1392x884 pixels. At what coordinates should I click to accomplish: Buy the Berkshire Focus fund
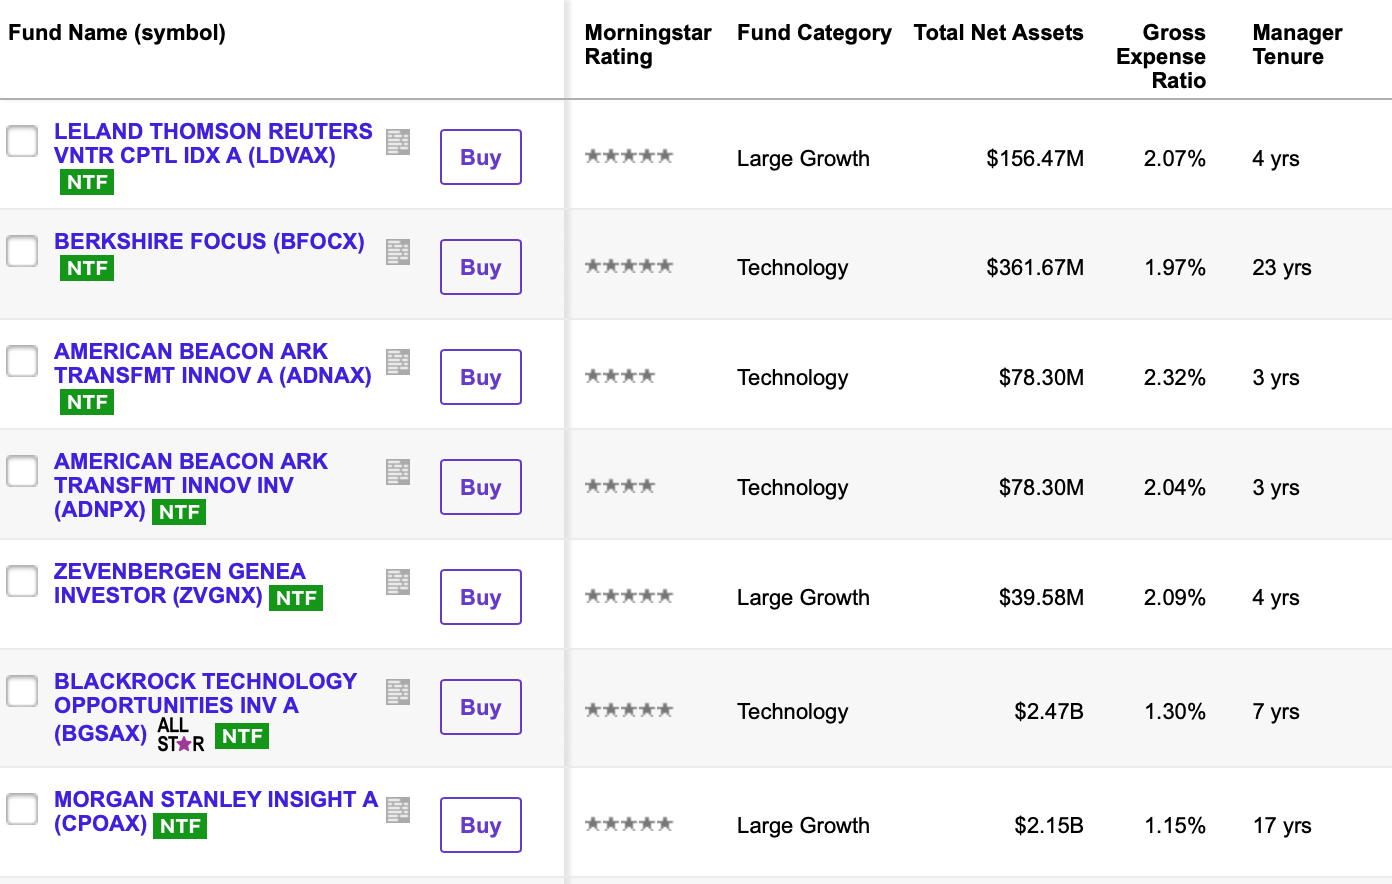coord(480,267)
